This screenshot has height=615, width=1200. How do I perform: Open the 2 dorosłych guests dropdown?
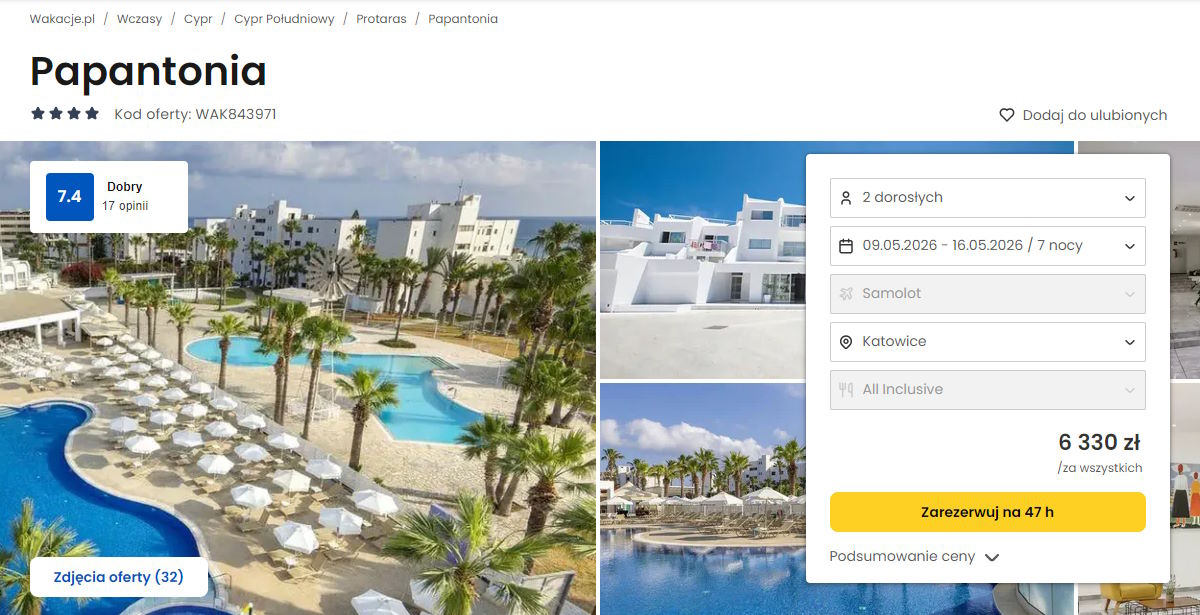coord(988,198)
